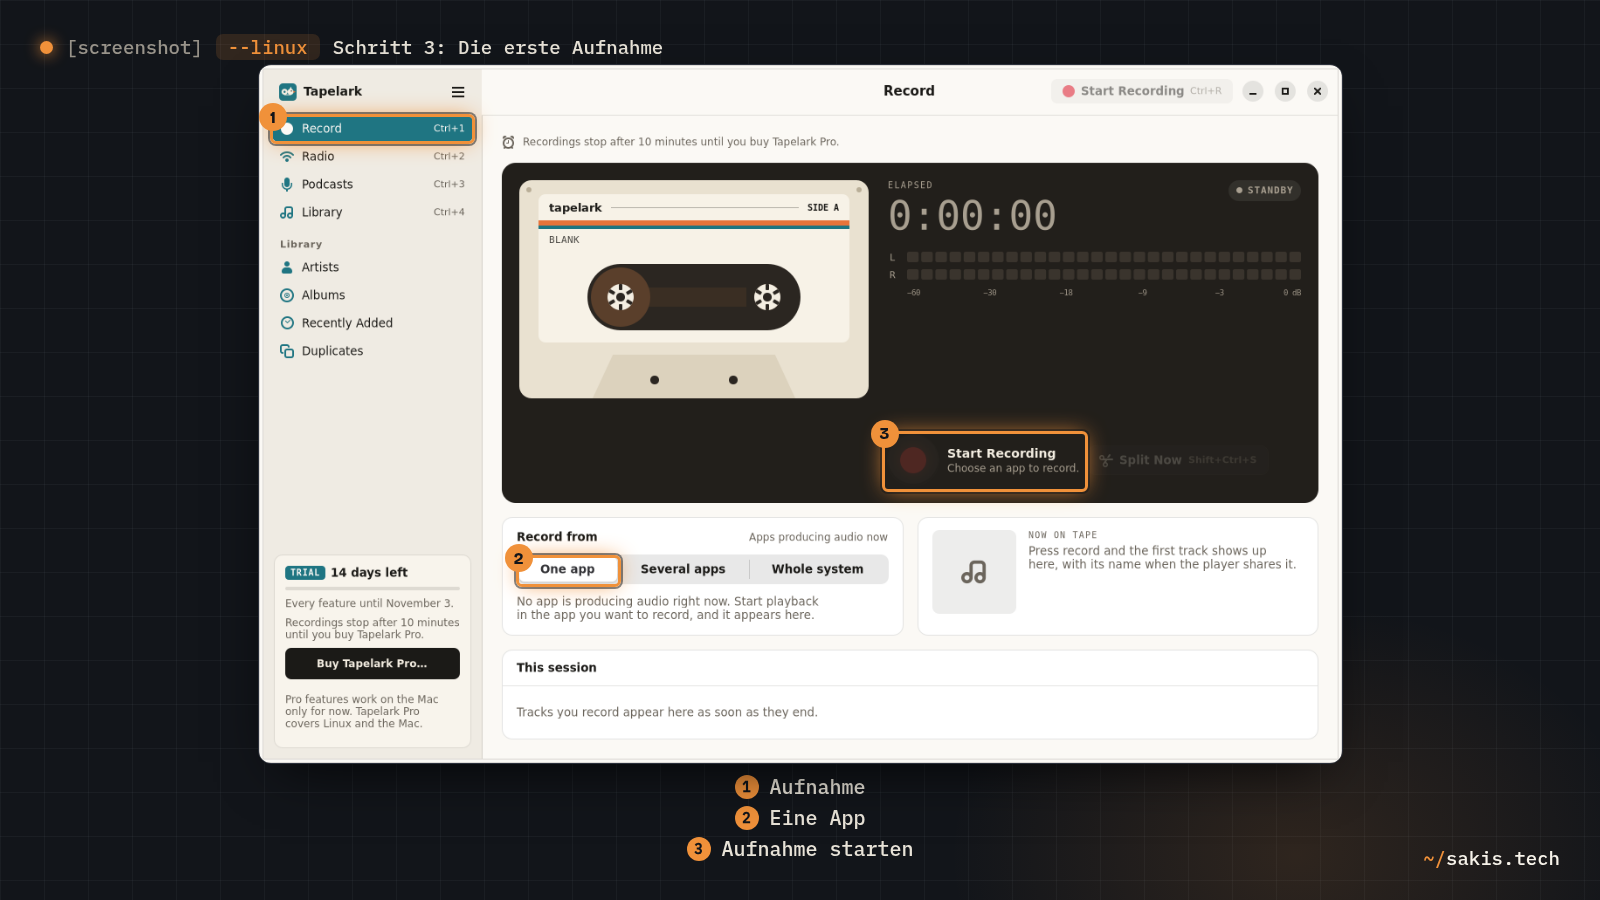The width and height of the screenshot is (1600, 900).
Task: Show Duplicates list
Action: pos(372,351)
